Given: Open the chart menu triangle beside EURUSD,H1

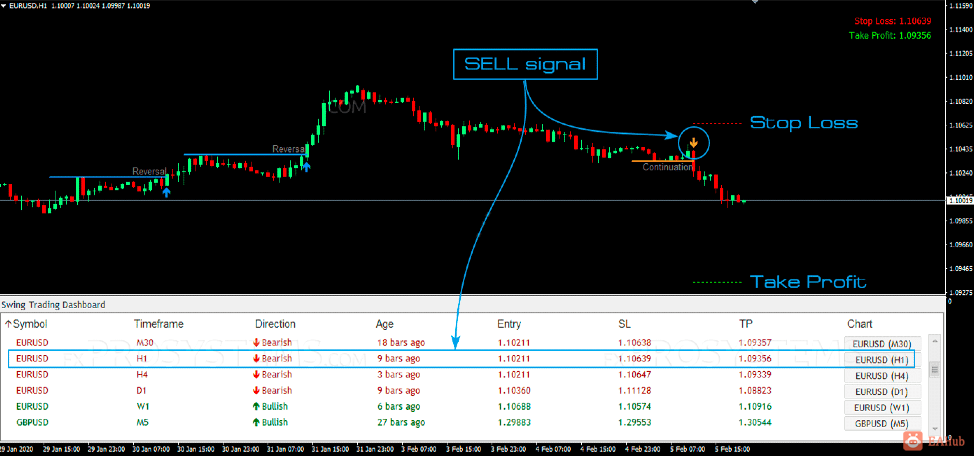Looking at the screenshot, I should point(4,4).
